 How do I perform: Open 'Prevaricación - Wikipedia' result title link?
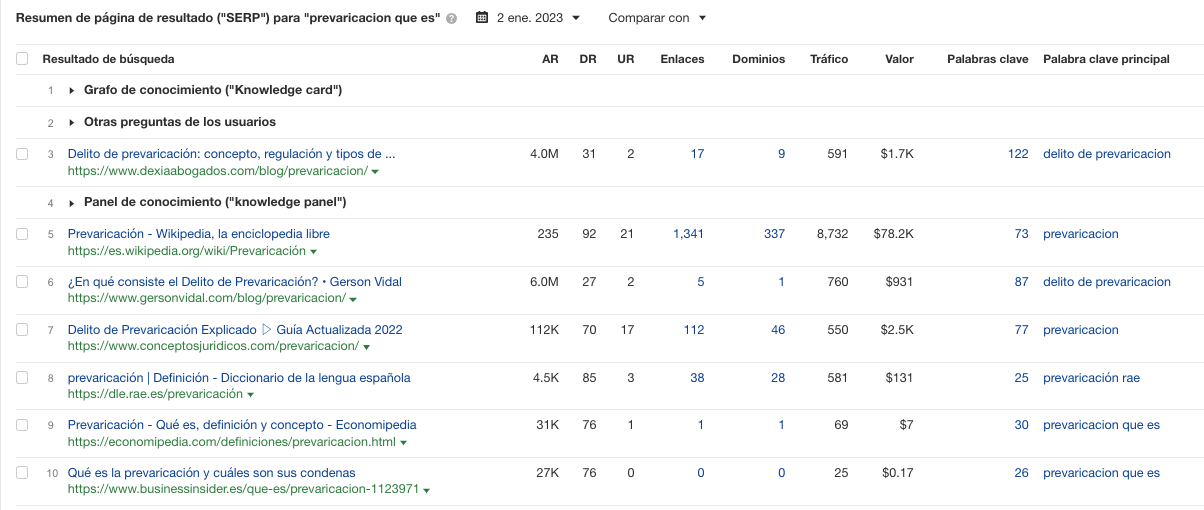tap(198, 234)
